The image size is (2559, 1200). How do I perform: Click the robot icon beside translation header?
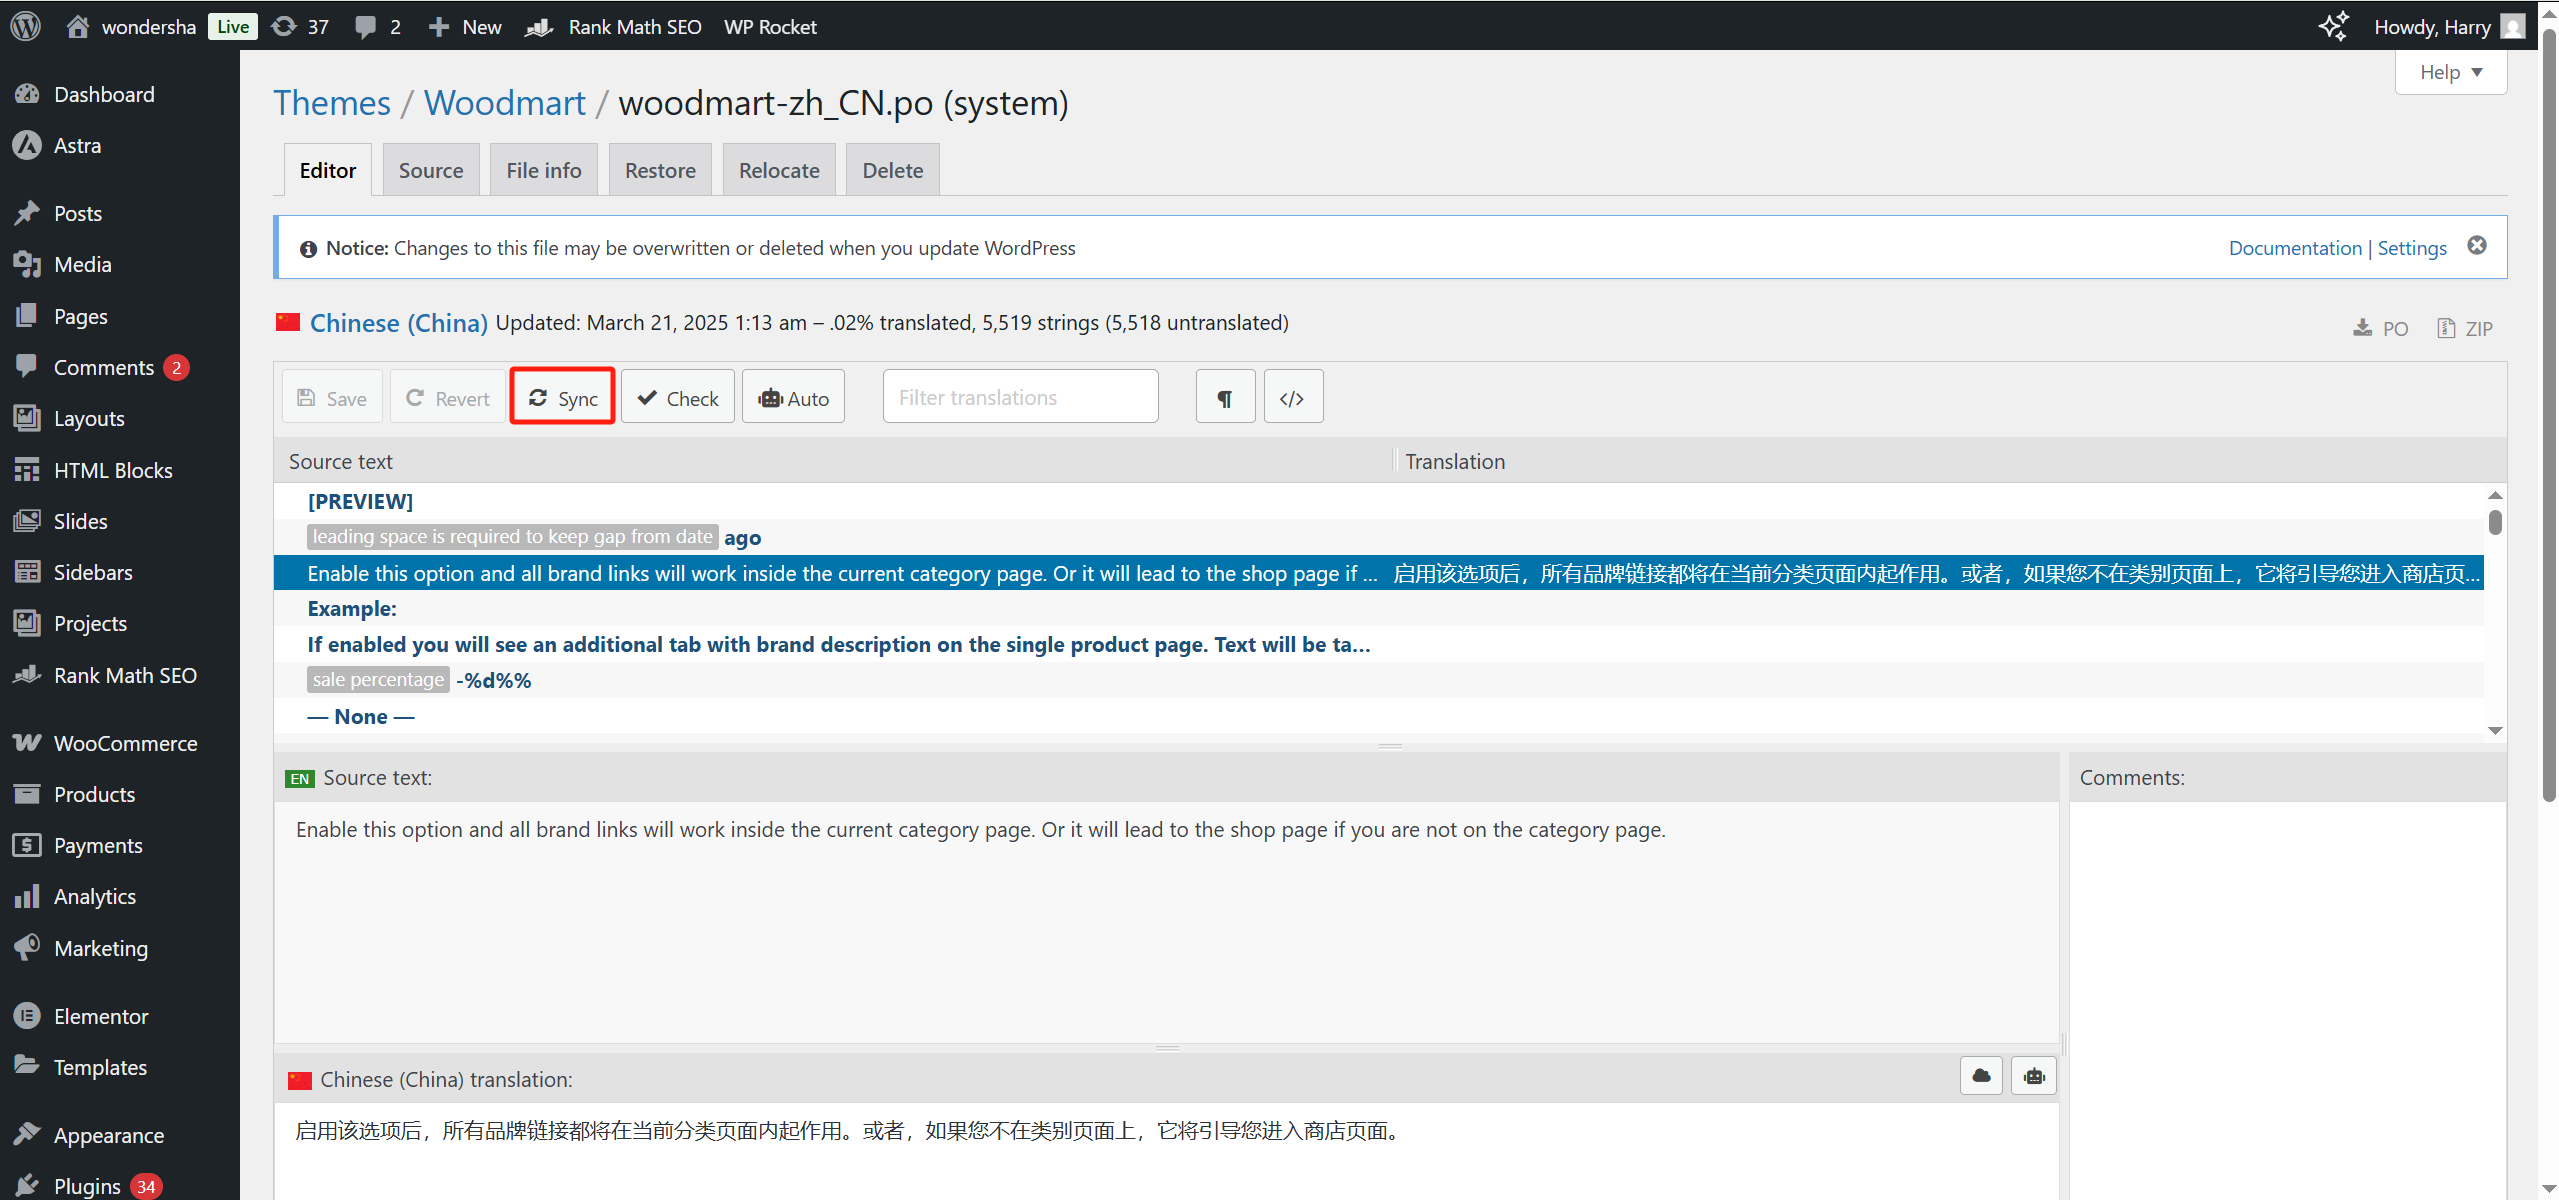pyautogui.click(x=2034, y=1076)
